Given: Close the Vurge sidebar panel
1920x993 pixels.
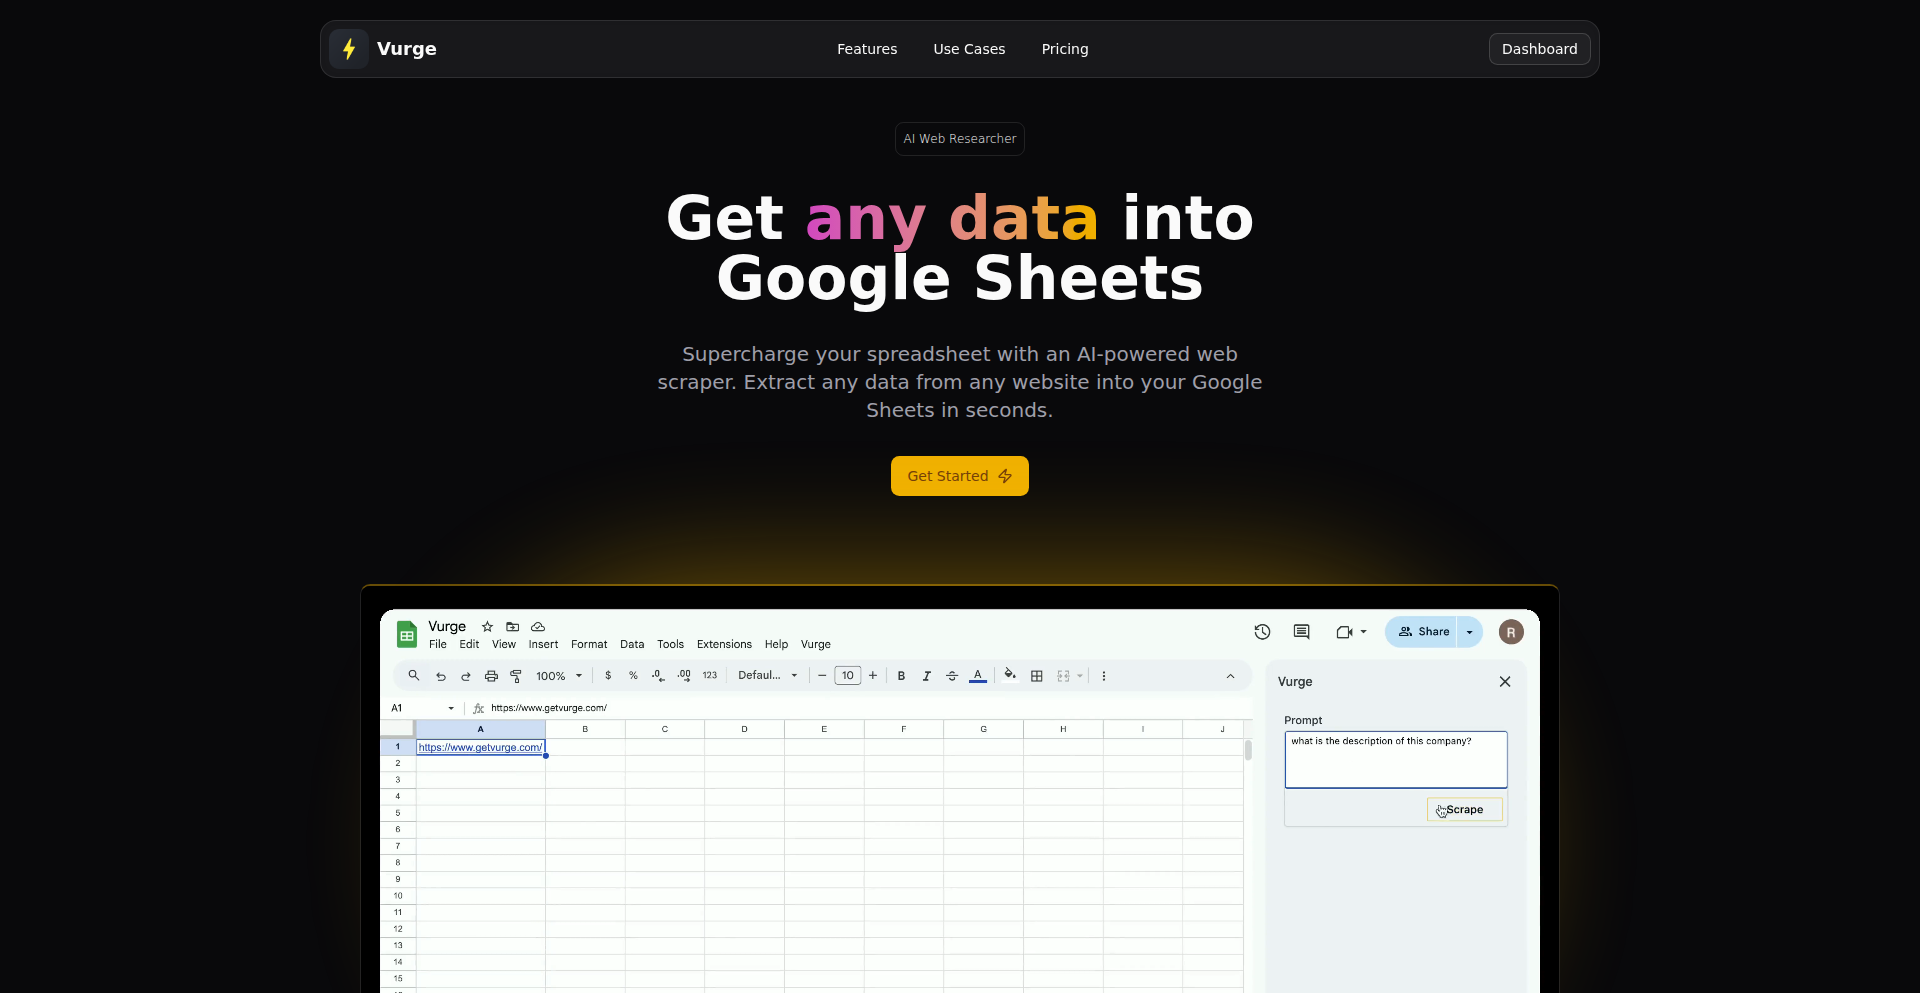Looking at the screenshot, I should [1505, 682].
